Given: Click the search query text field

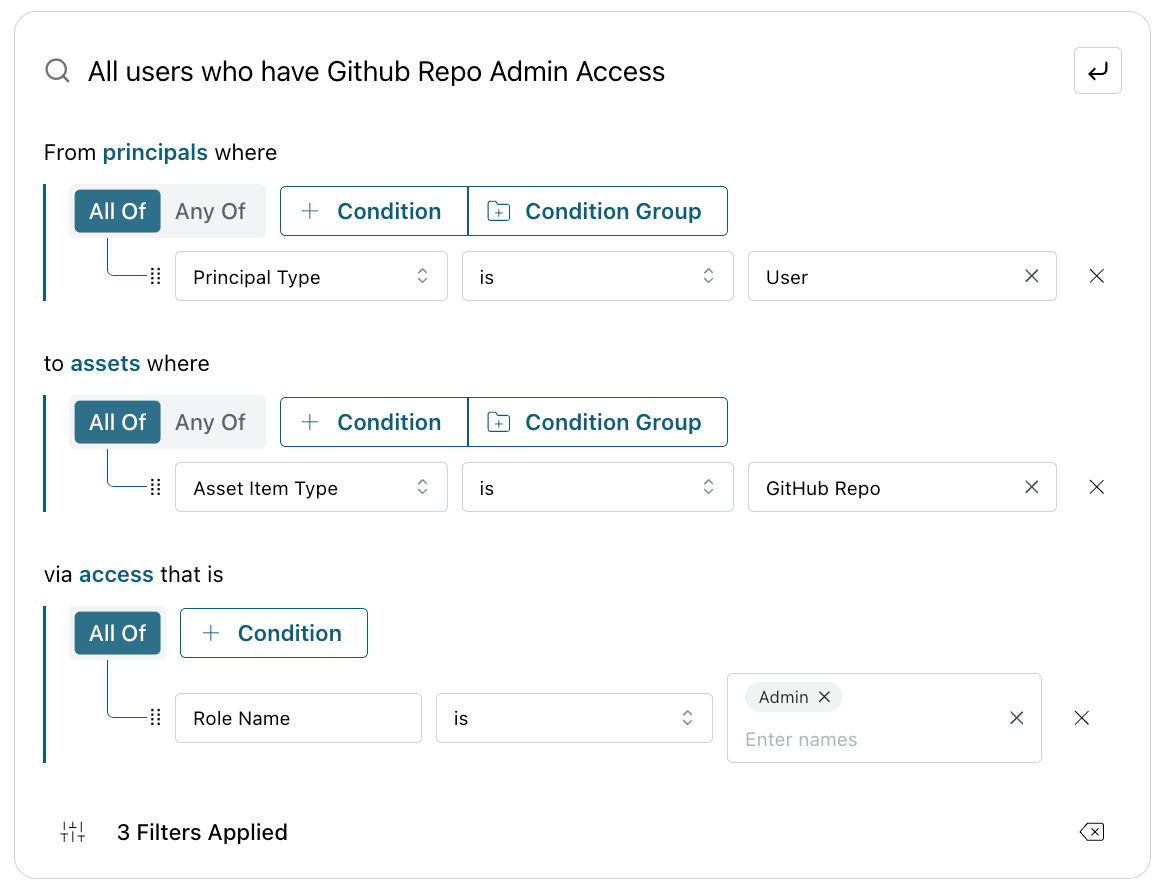Looking at the screenshot, I should pyautogui.click(x=376, y=72).
